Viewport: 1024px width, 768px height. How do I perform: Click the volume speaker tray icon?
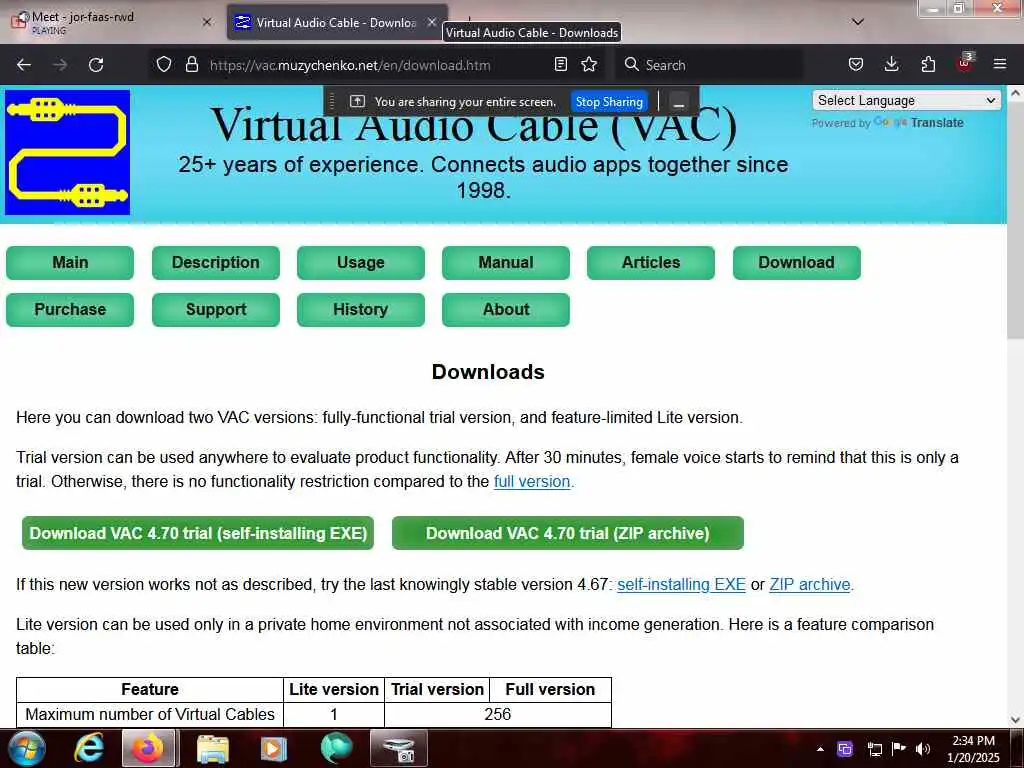coord(923,749)
